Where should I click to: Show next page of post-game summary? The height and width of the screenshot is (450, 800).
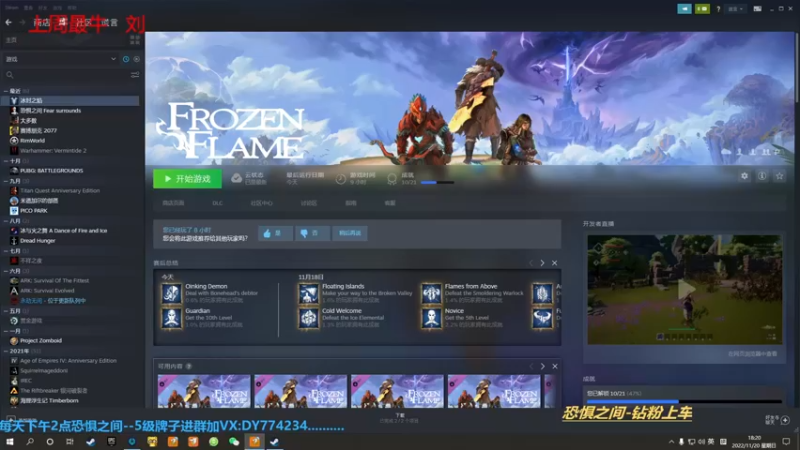point(542,263)
